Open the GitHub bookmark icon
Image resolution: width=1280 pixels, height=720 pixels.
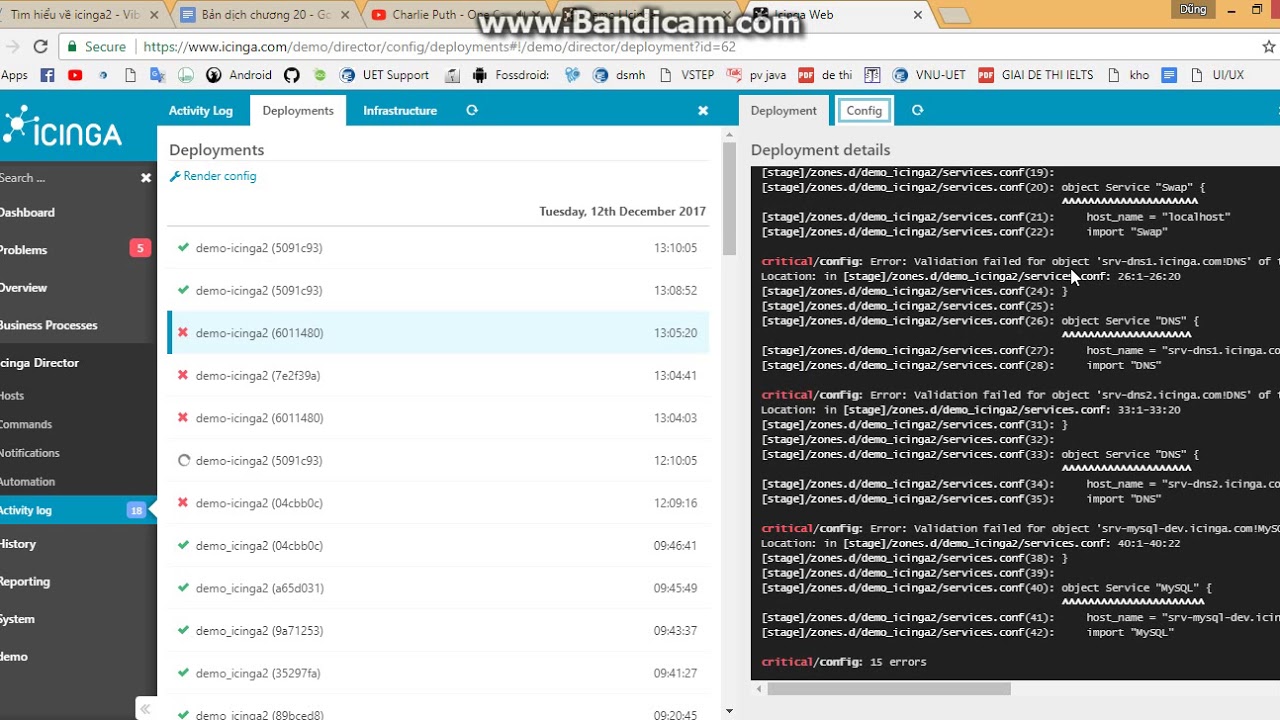(292, 75)
